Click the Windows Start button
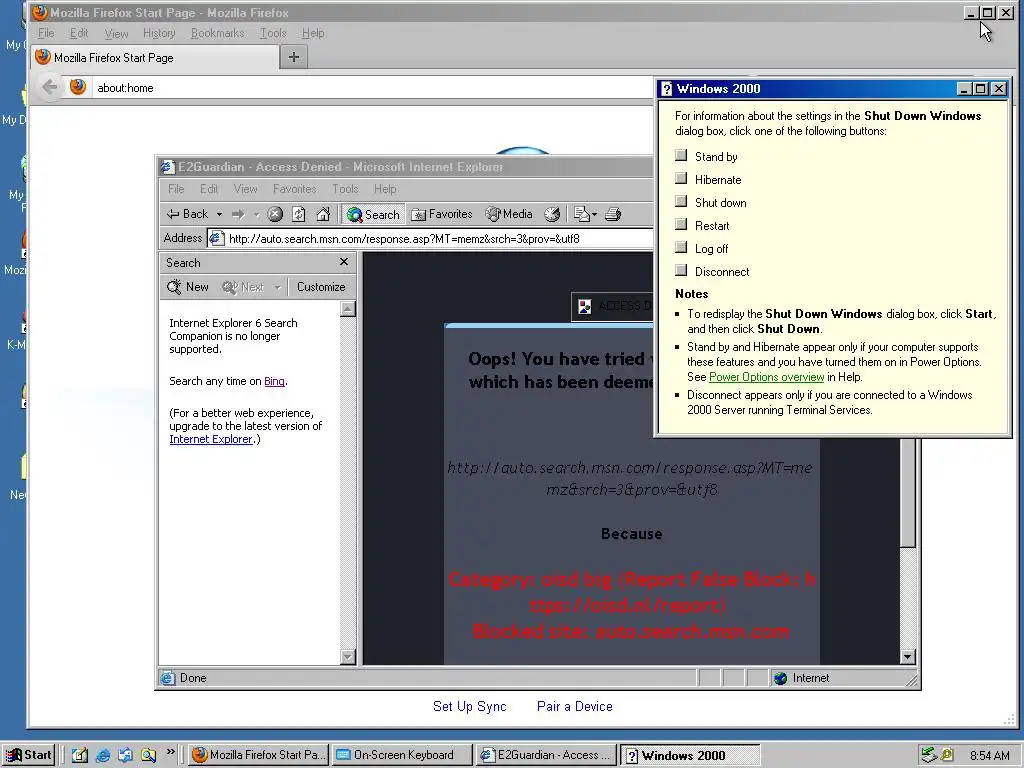Image resolution: width=1024 pixels, height=768 pixels. click(x=28, y=755)
